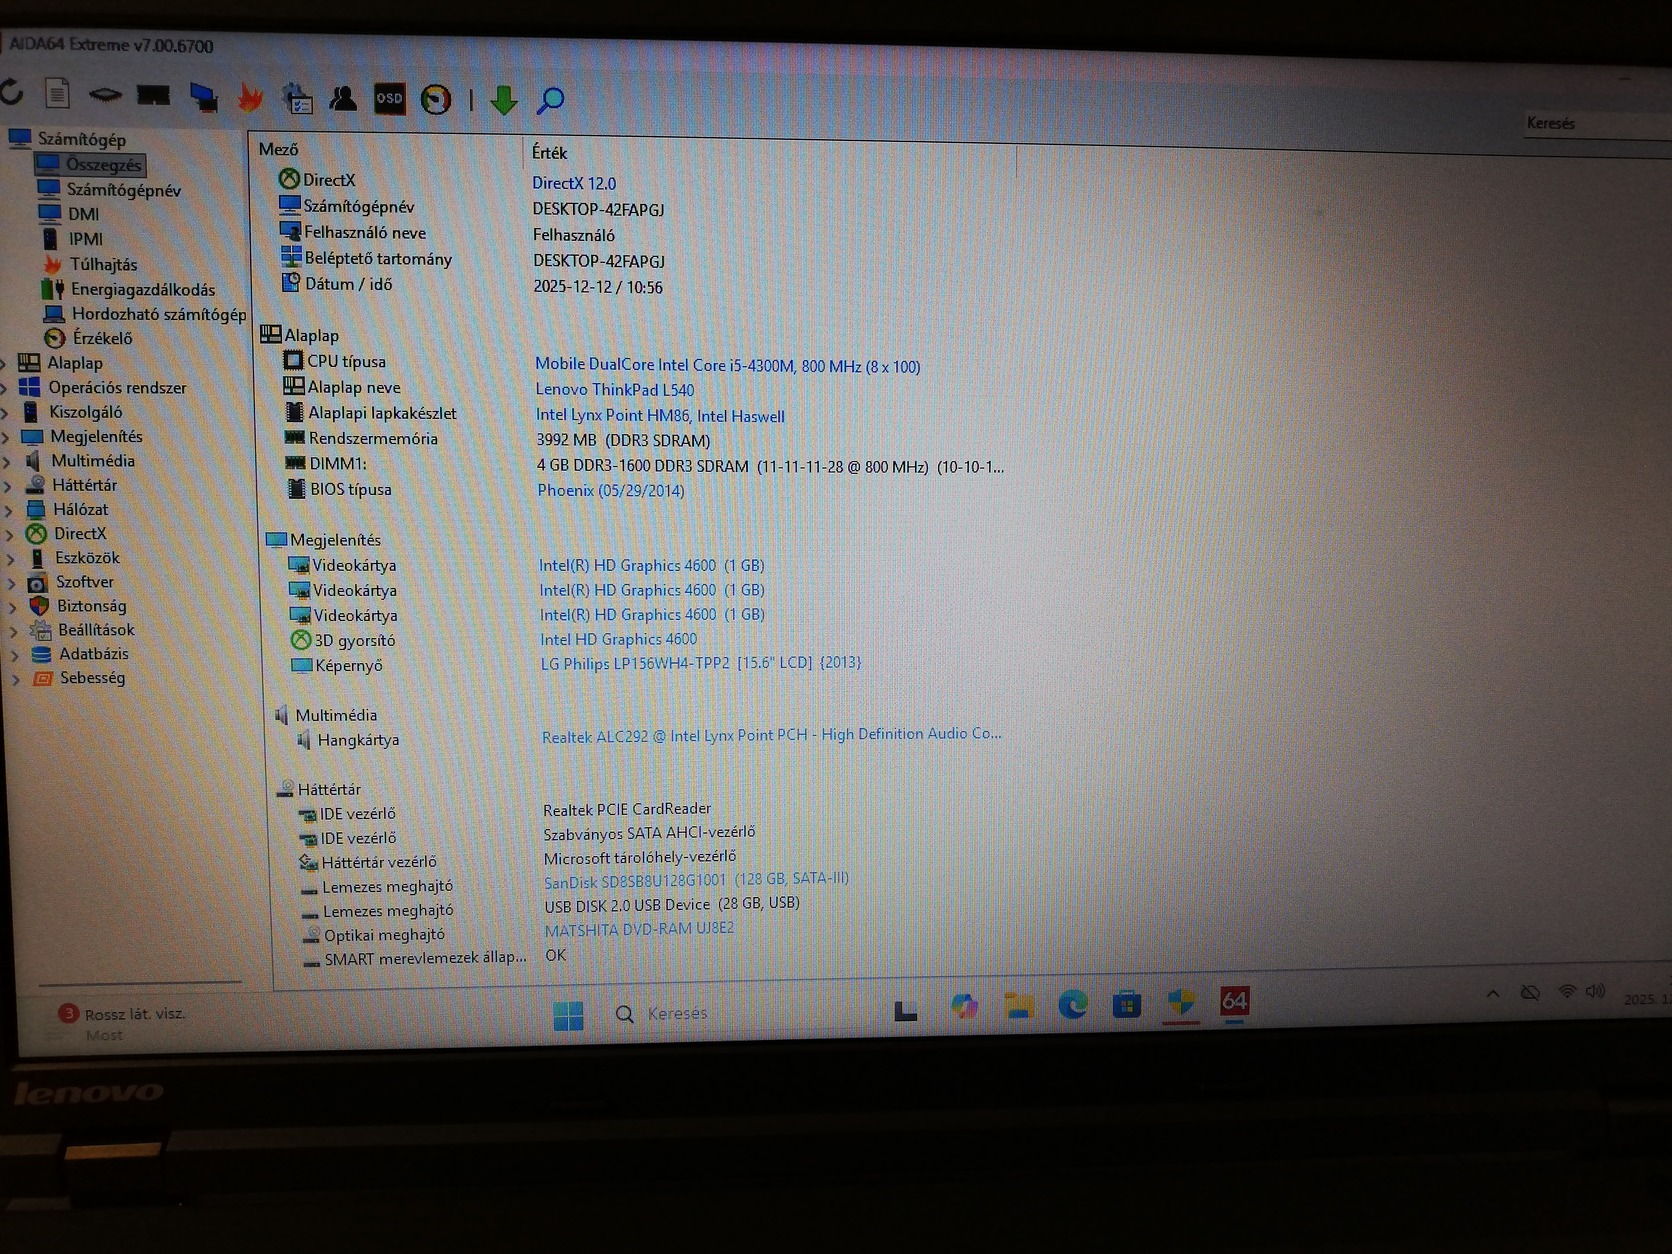The image size is (1672, 1254).
Task: Select the Beállítások tree item
Action: point(82,630)
